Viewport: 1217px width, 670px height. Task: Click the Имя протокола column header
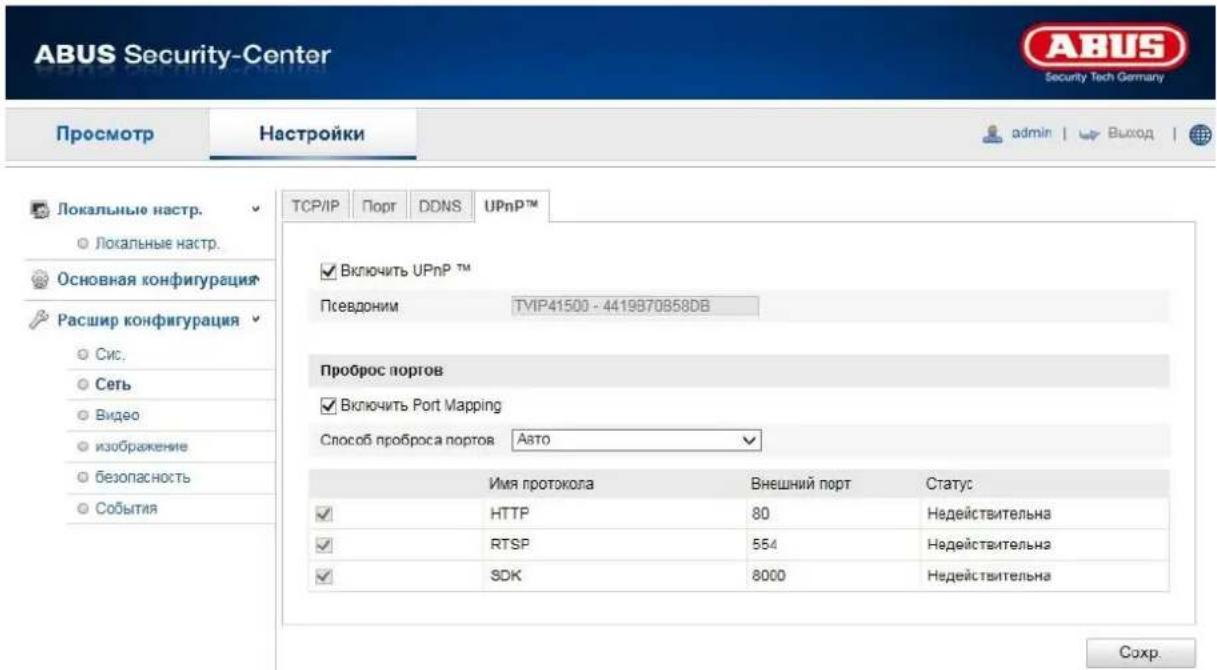pos(541,484)
